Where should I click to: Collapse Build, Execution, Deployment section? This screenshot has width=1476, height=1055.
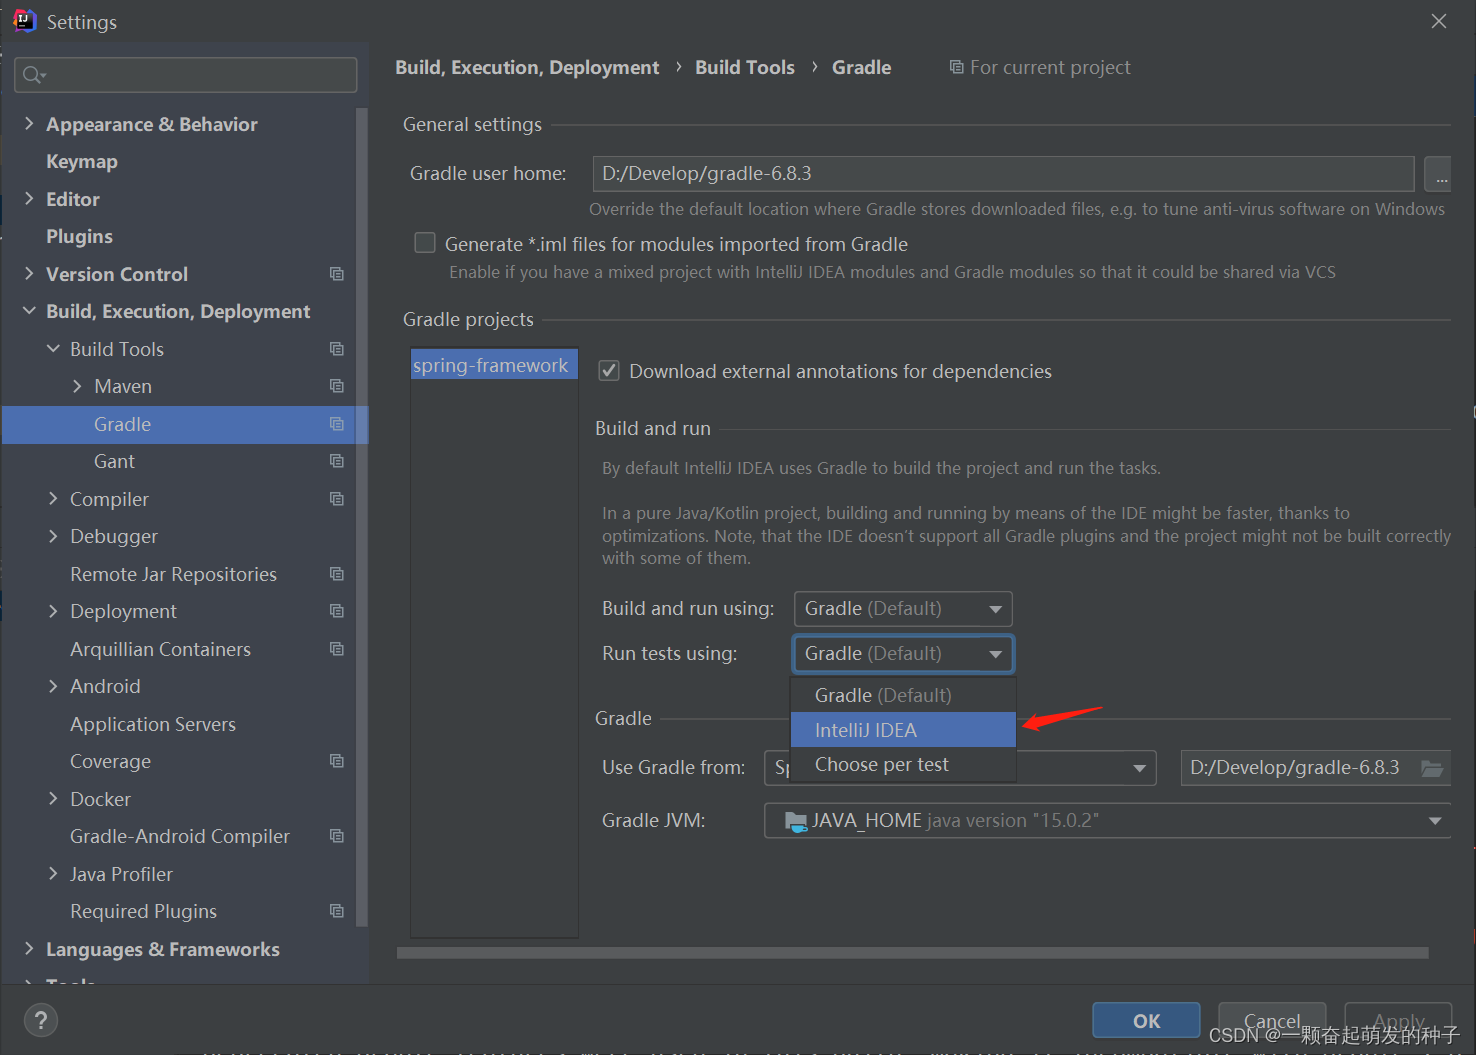tap(29, 311)
